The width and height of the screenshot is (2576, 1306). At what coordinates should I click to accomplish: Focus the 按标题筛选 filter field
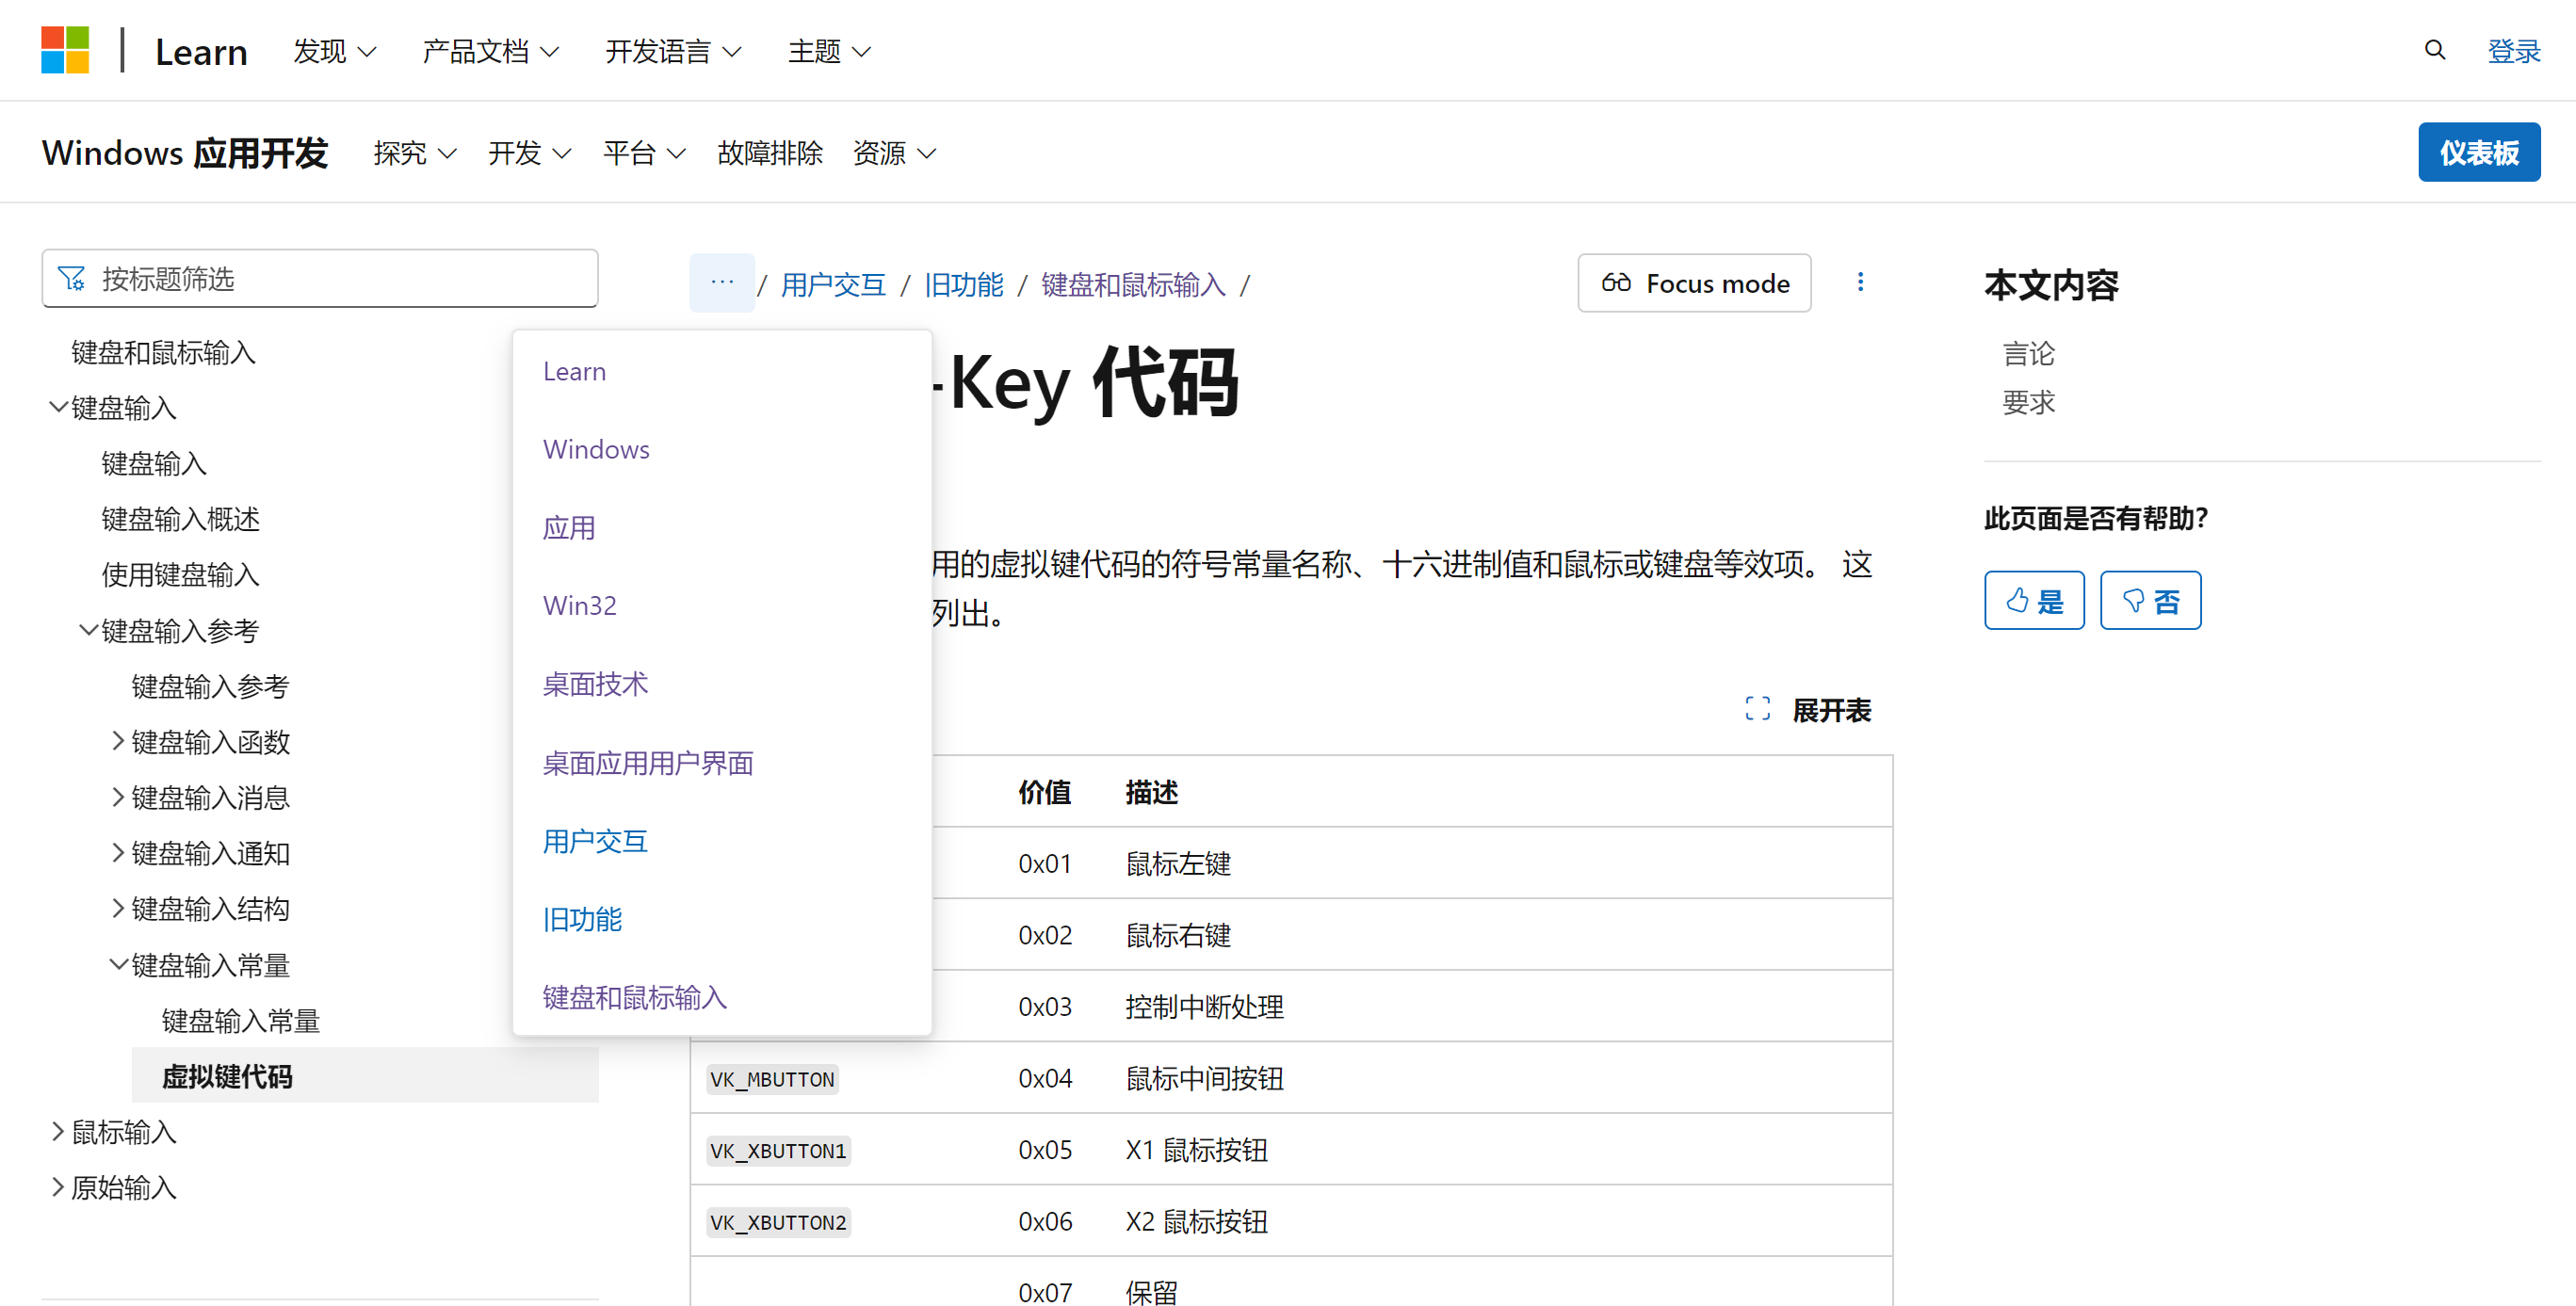click(x=320, y=279)
